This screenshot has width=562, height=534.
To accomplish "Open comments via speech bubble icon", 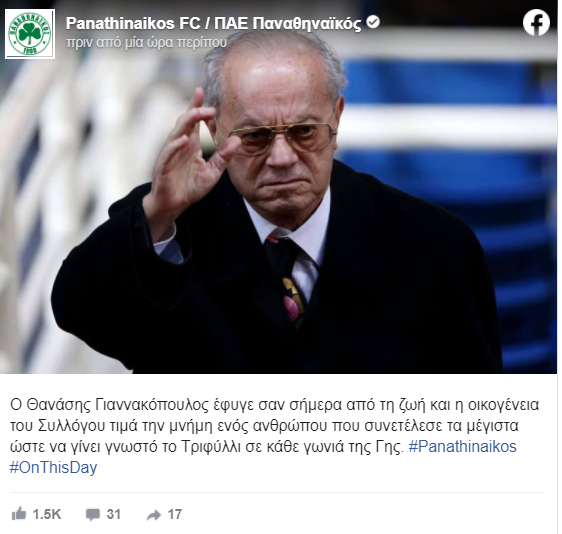I will [93, 514].
